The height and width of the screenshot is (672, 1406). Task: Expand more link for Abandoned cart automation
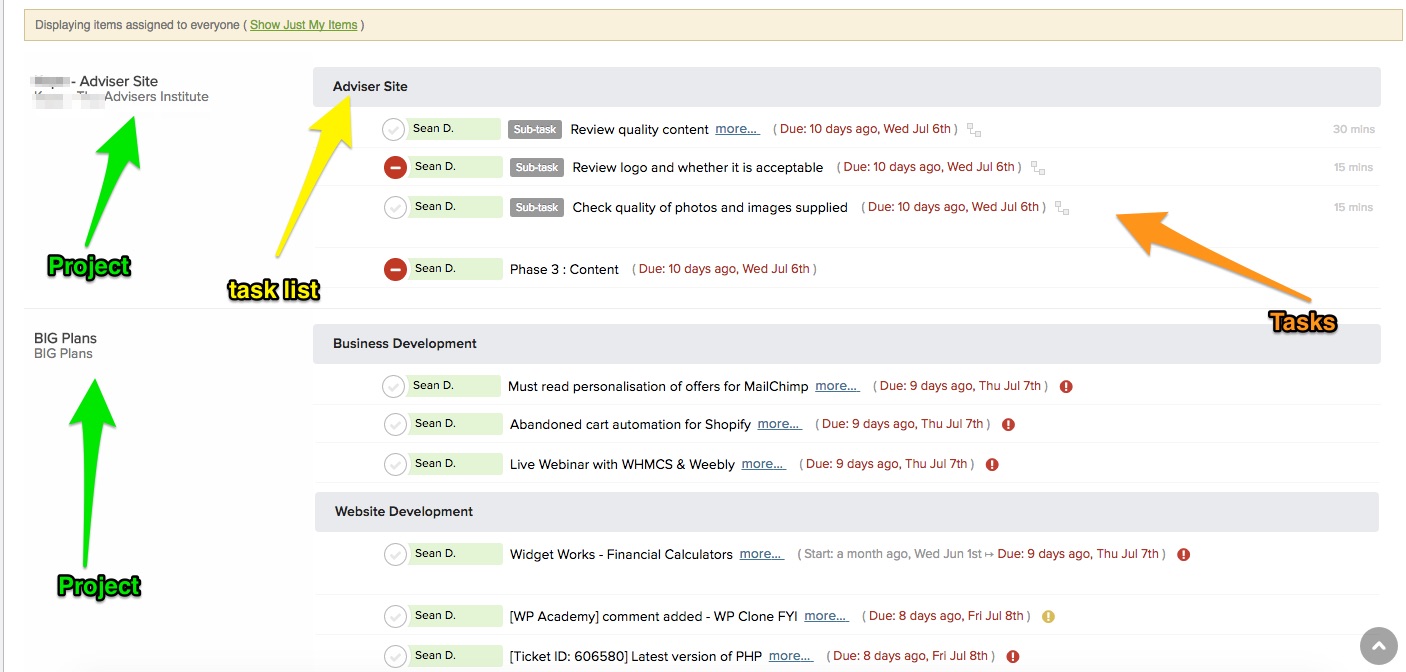point(779,424)
